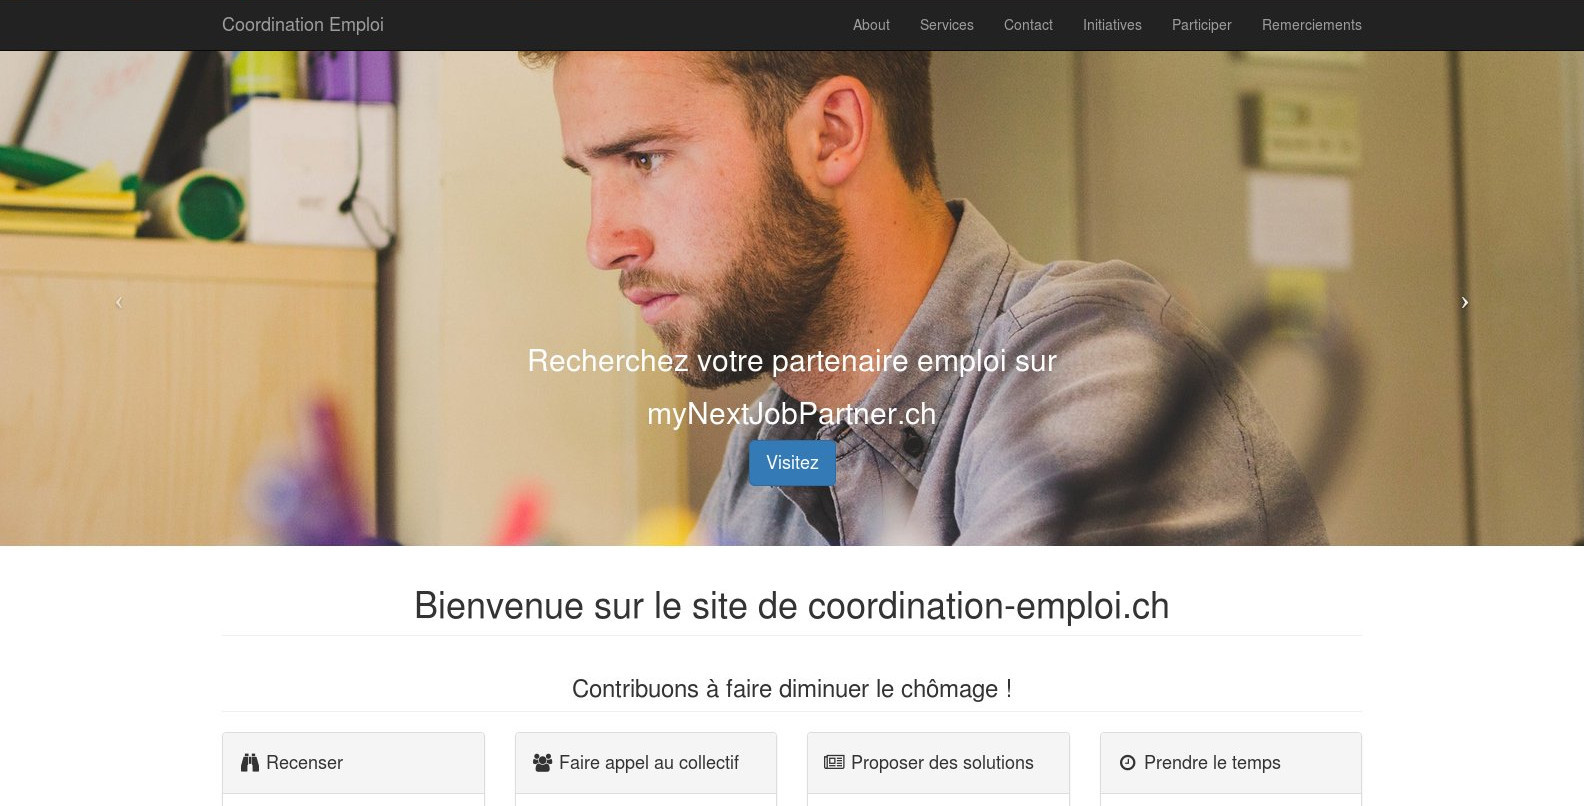Click the Coordination Emploi brand link
This screenshot has width=1584, height=806.
pos(303,25)
